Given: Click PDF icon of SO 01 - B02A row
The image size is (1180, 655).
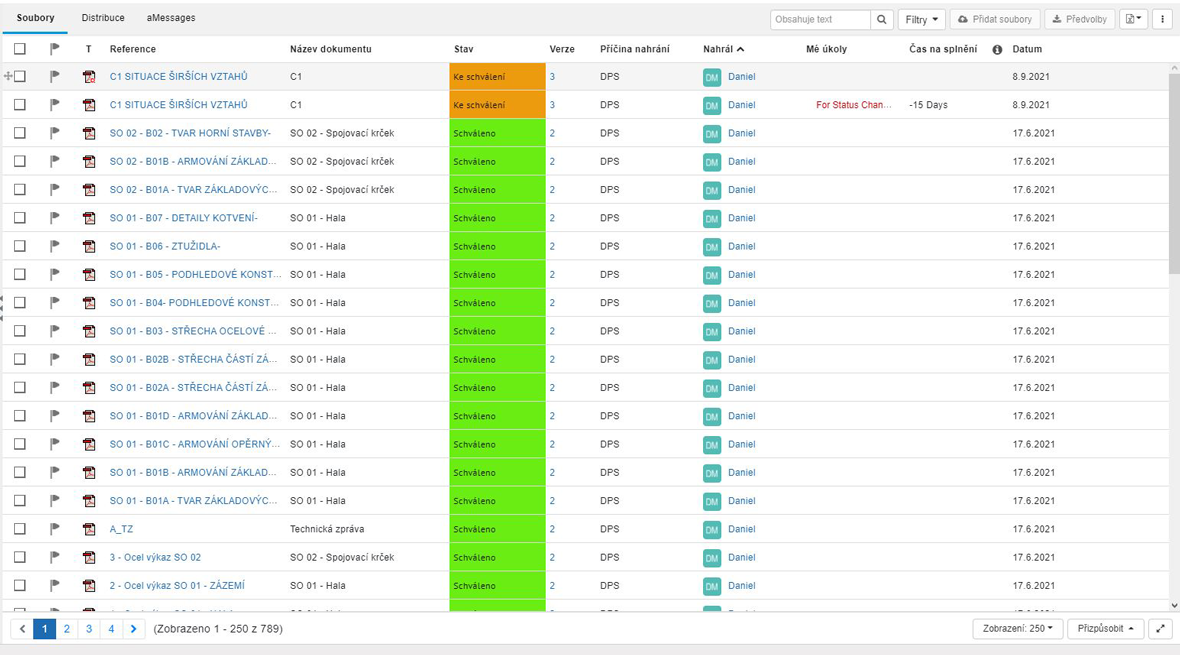Looking at the screenshot, I should [x=89, y=388].
